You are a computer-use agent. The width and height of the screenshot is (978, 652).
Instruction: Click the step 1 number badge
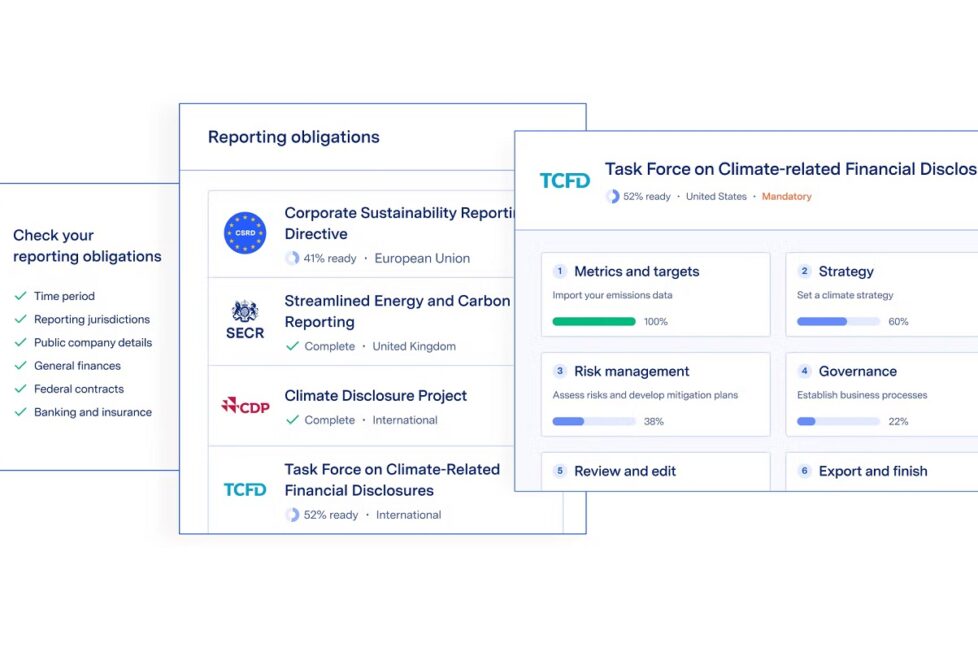[560, 271]
